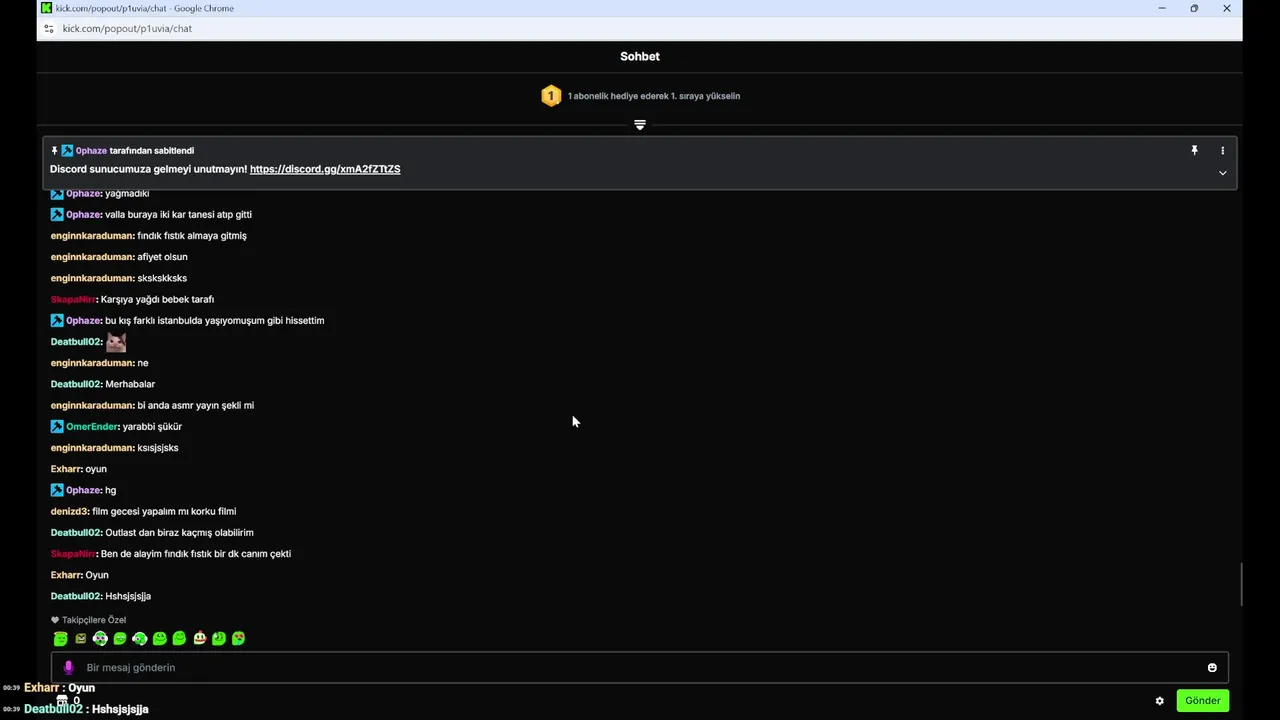View site information icon in address bar
Screen dimensions: 1280x720
48,29
